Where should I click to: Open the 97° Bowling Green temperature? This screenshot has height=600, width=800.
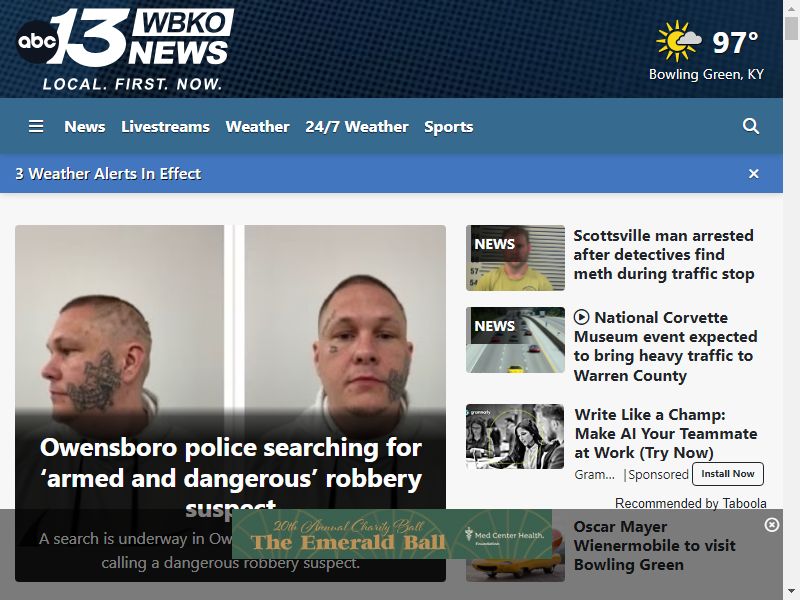(735, 42)
